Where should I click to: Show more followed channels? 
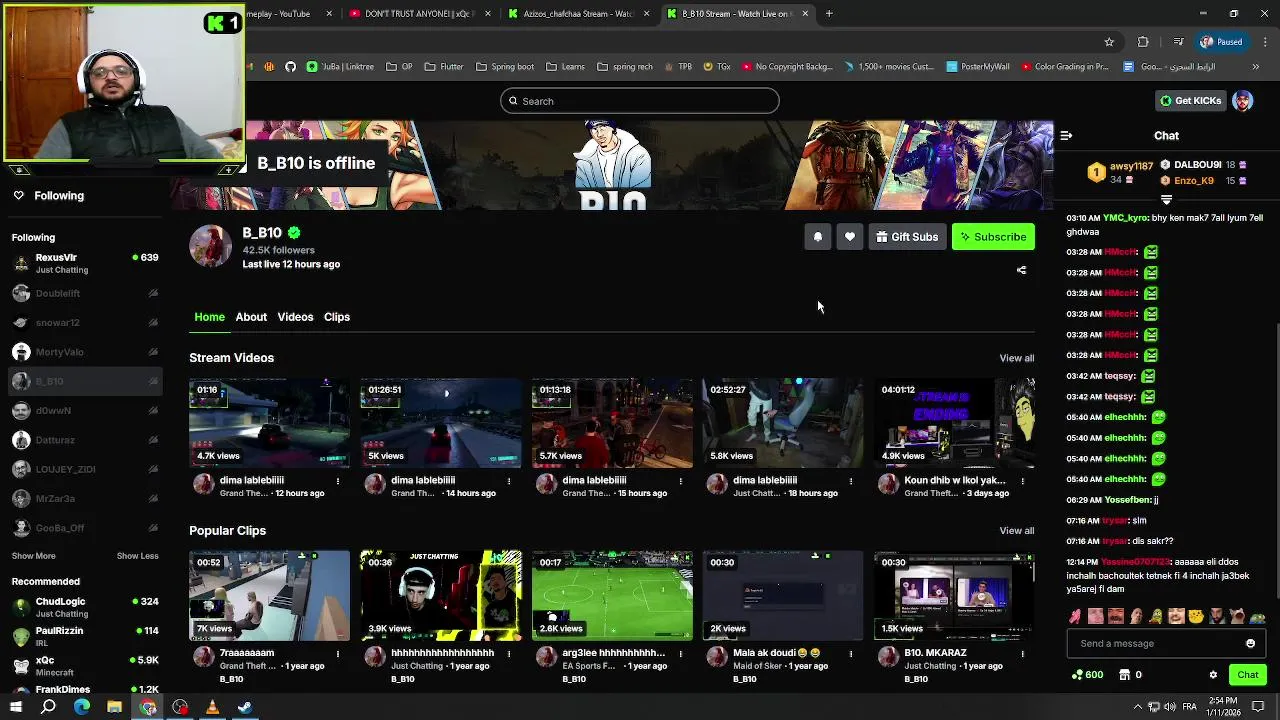34,556
